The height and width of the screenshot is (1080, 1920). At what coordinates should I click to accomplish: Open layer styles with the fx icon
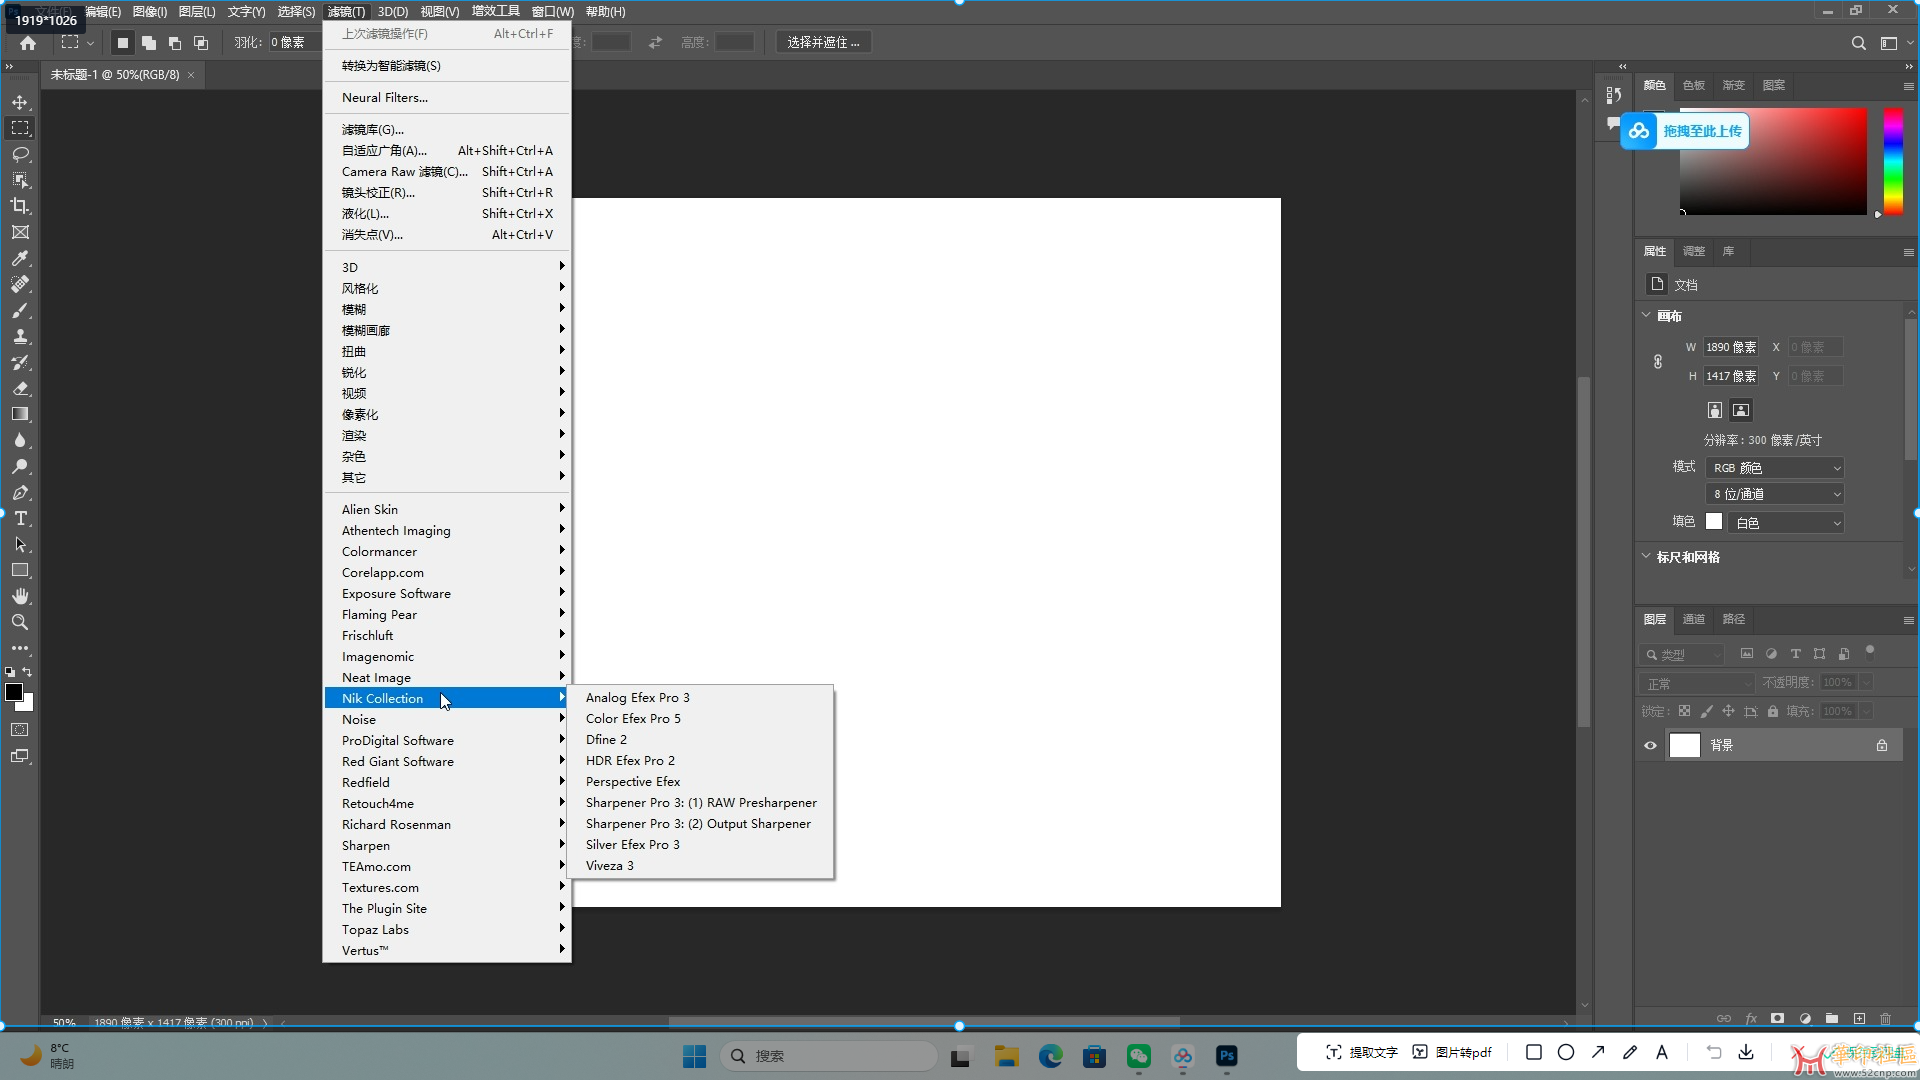(x=1750, y=1018)
